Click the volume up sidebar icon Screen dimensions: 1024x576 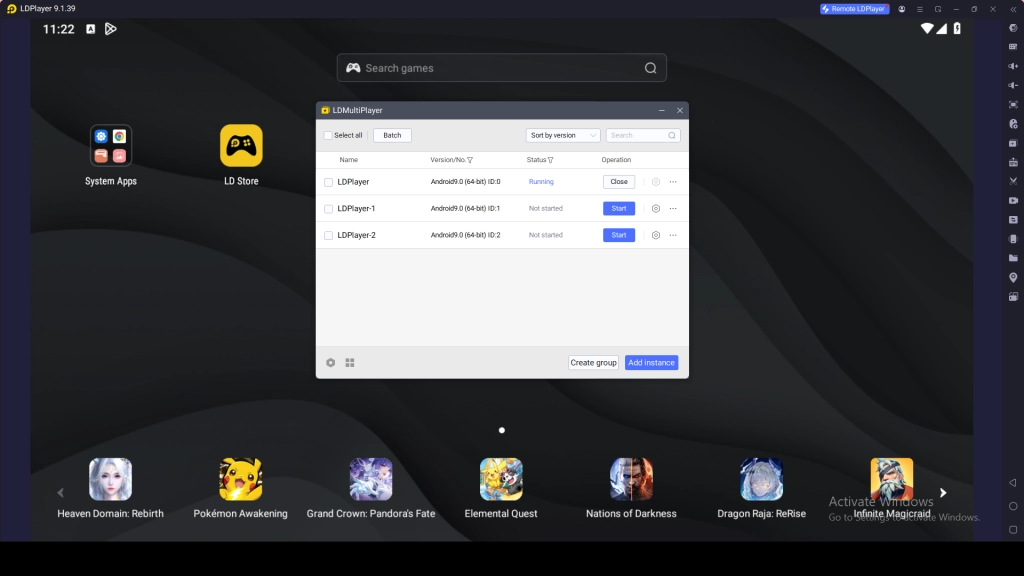tap(1013, 66)
